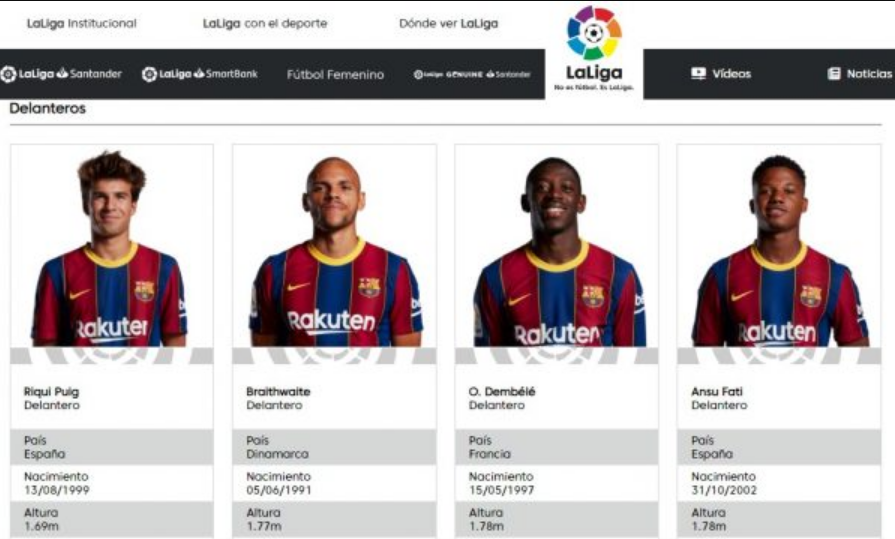This screenshot has width=895, height=539.
Task: Open LaLiga con el deporte link
Action: (265, 23)
